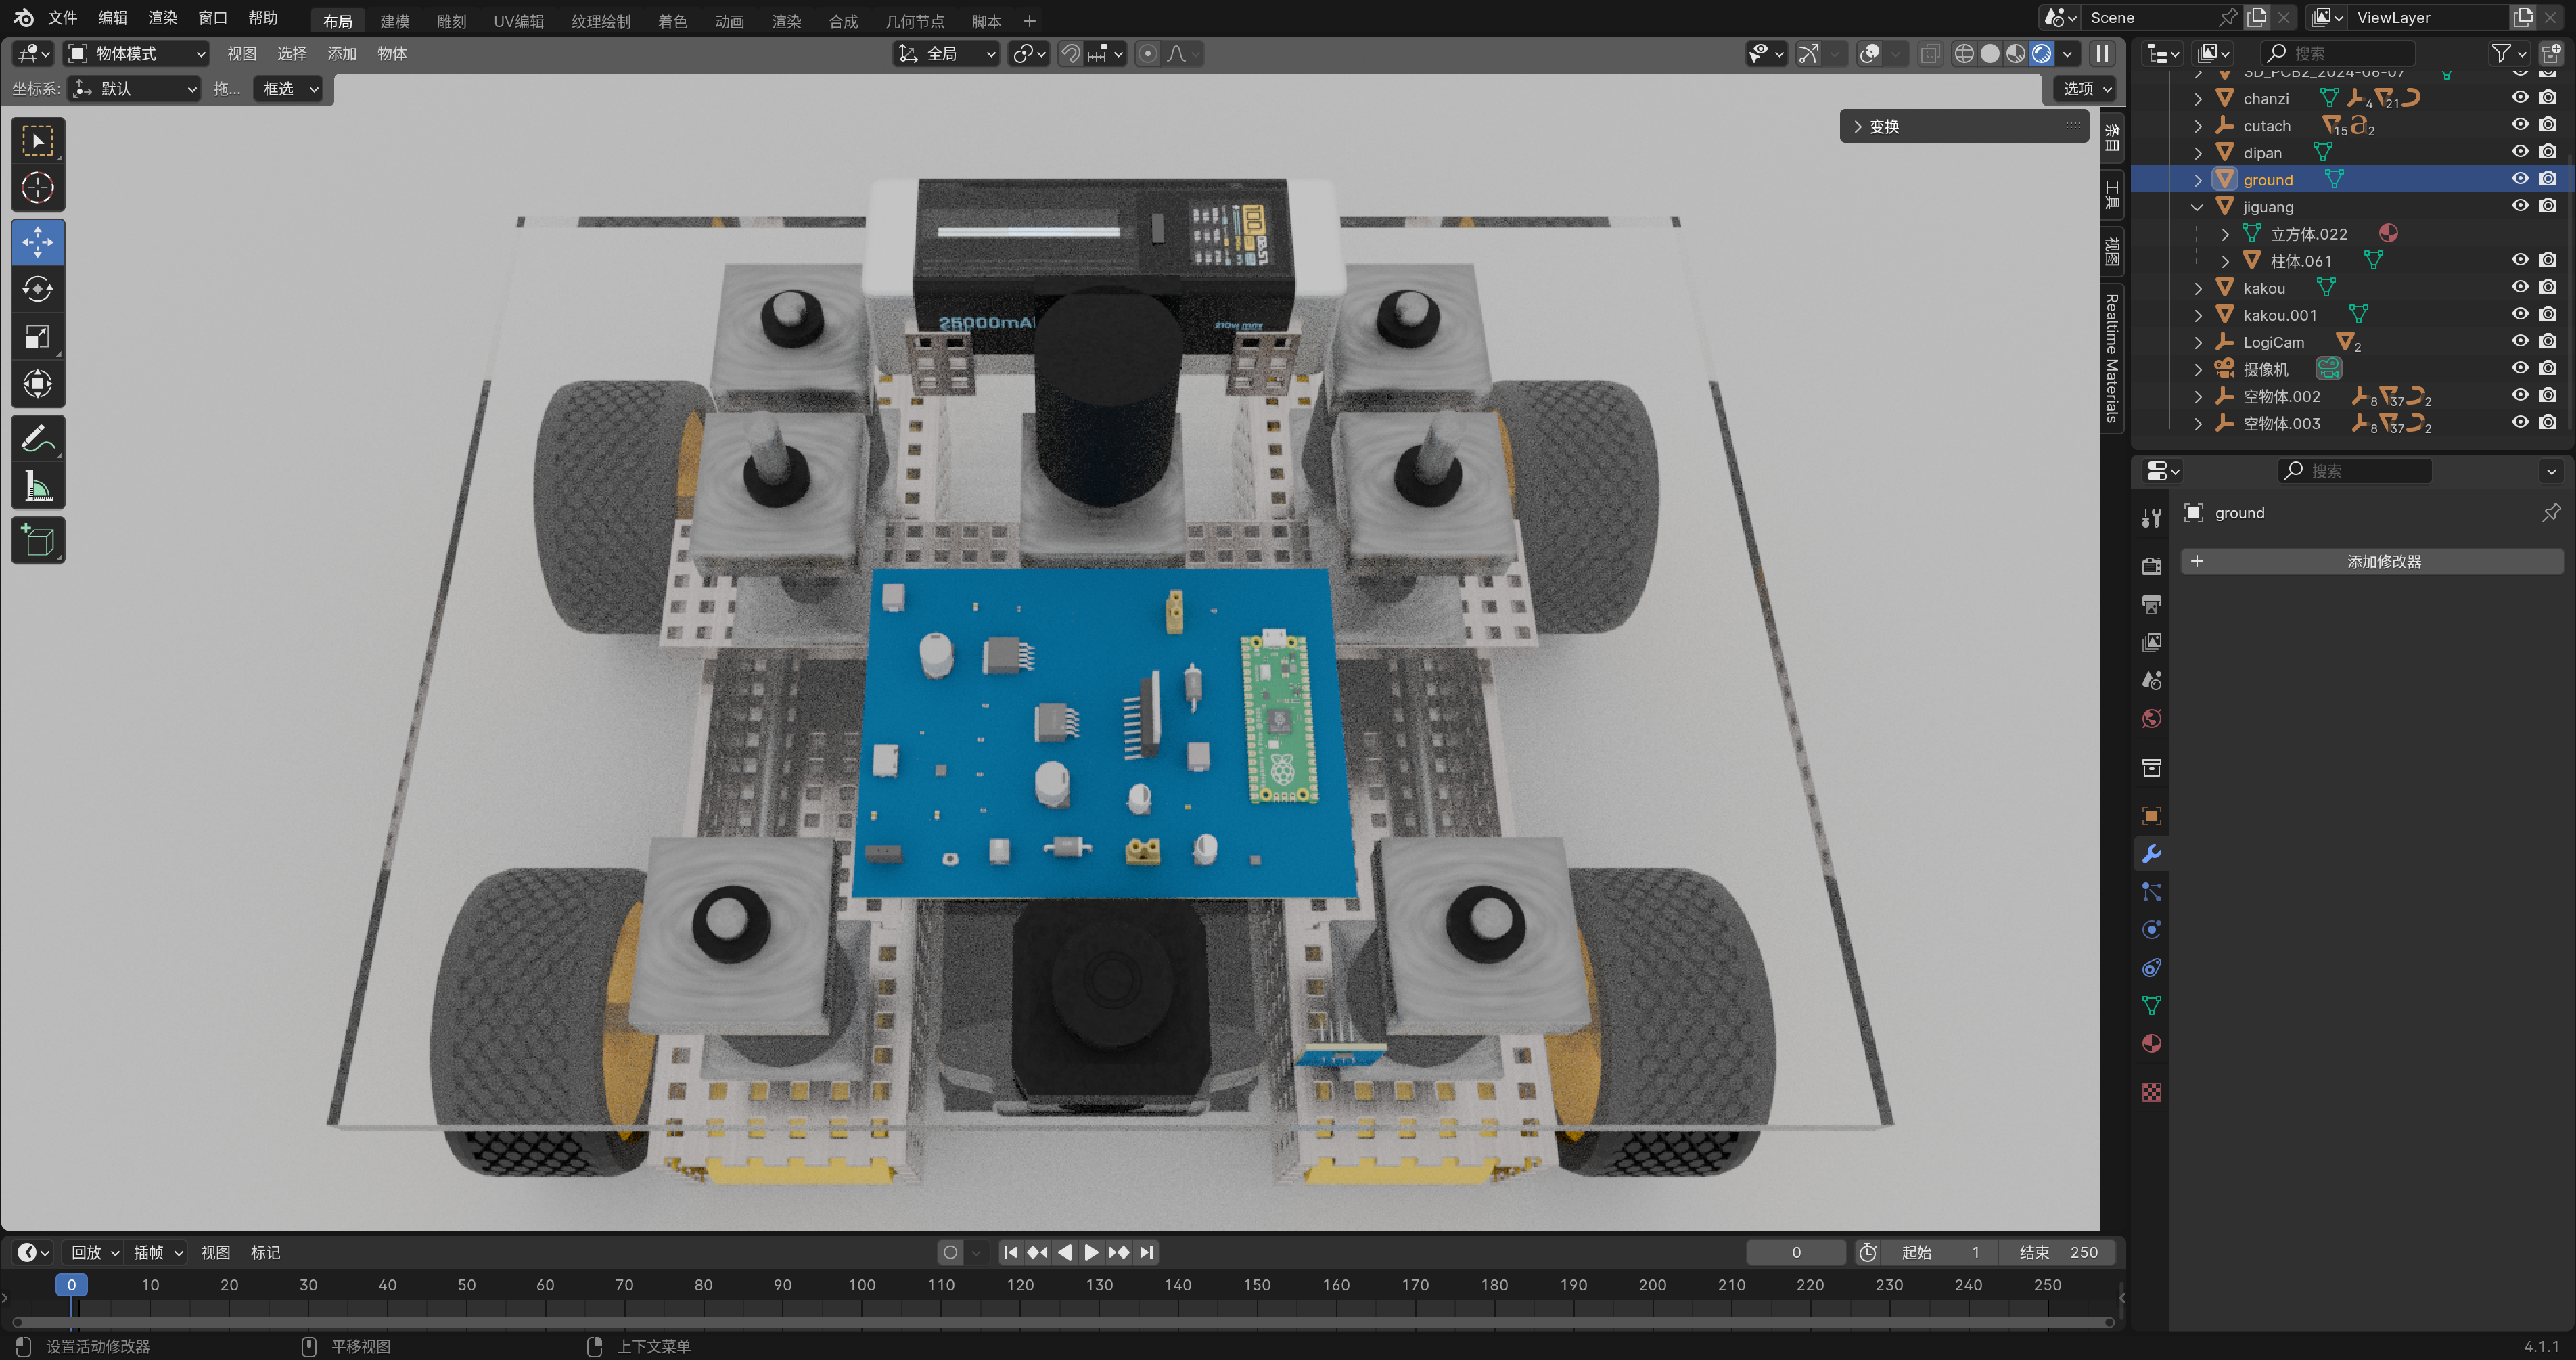Viewport: 2576px width, 1360px height.
Task: Select the Rotate tool in toolbar
Action: point(38,290)
